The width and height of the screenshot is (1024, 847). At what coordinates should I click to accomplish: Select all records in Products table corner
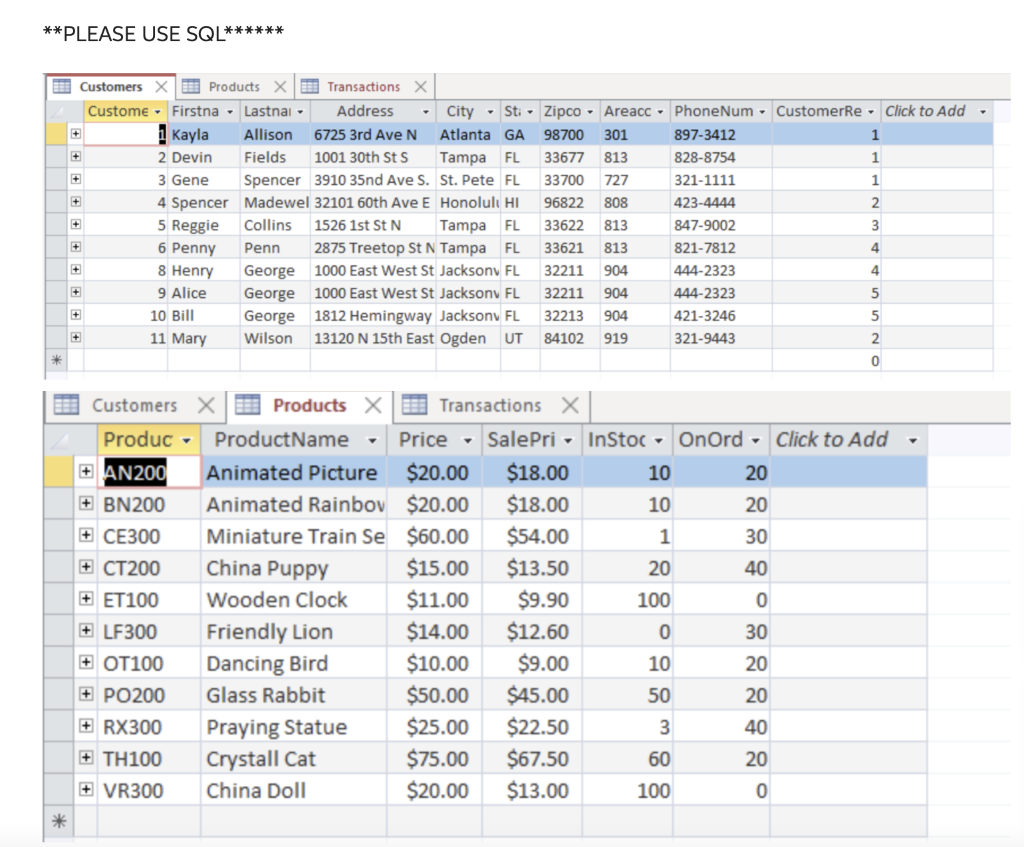tap(60, 440)
